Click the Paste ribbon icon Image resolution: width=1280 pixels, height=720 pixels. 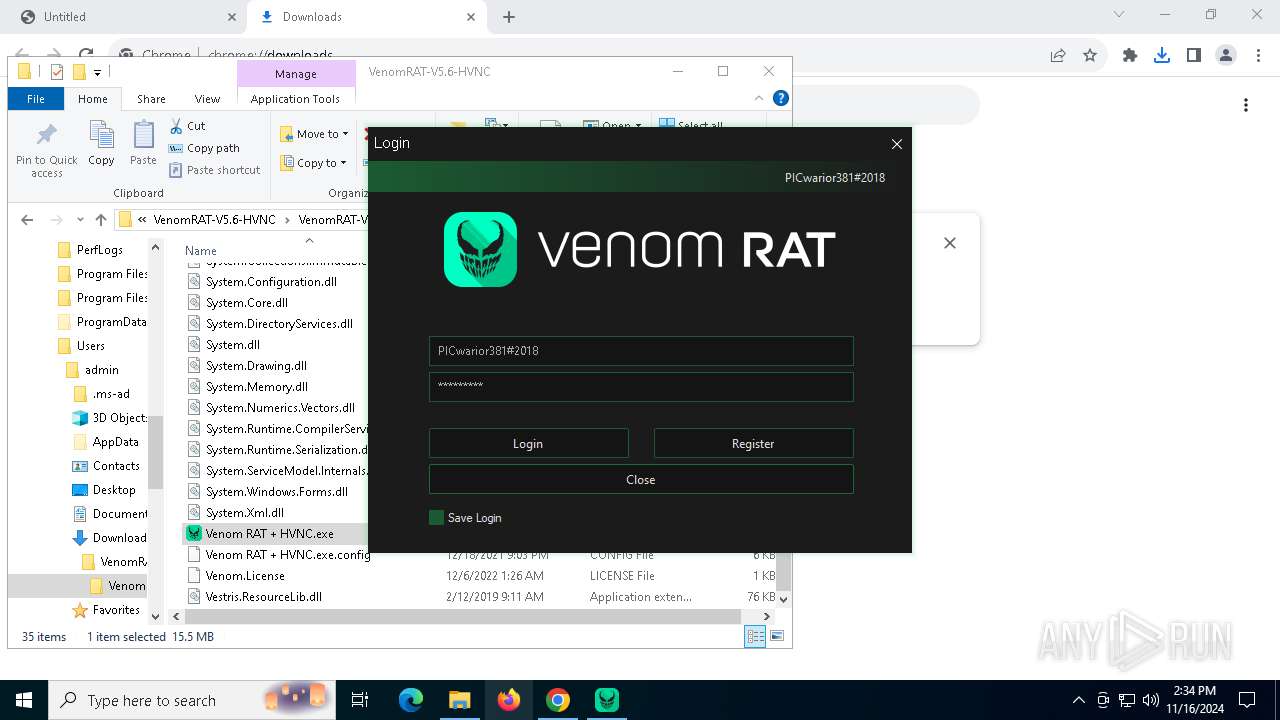[x=143, y=143]
